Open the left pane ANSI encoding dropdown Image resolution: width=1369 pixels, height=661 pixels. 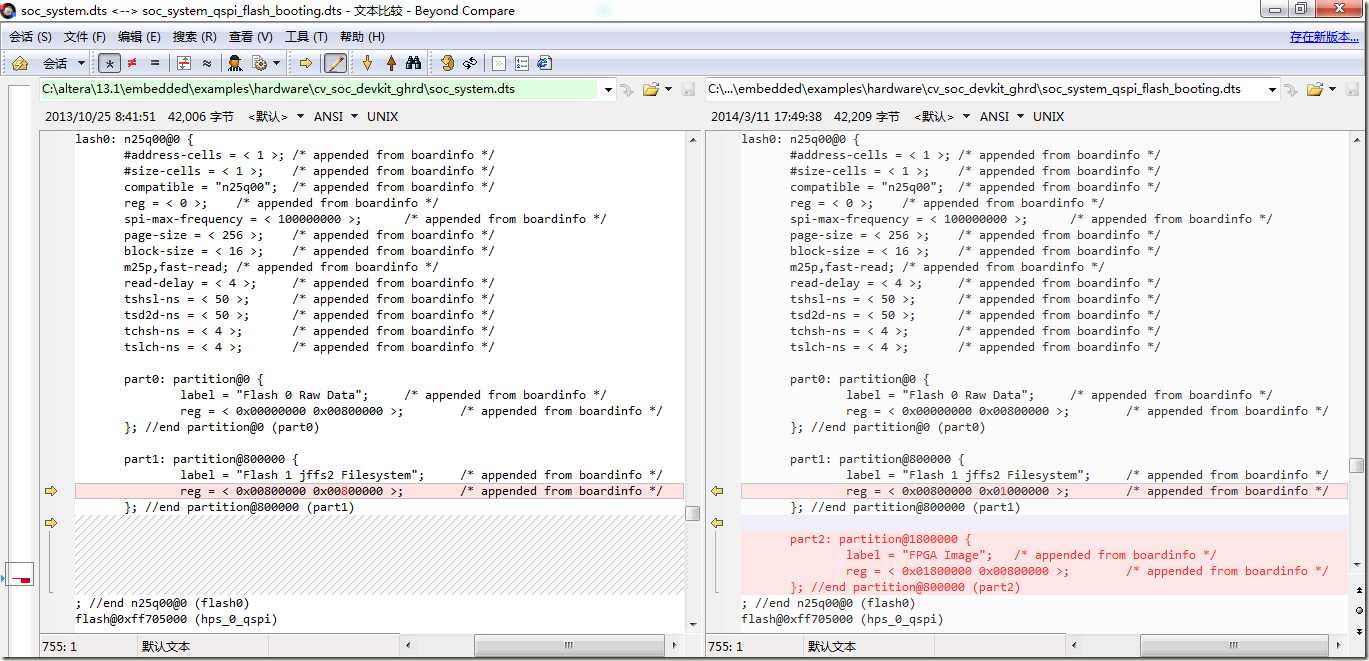[x=335, y=116]
